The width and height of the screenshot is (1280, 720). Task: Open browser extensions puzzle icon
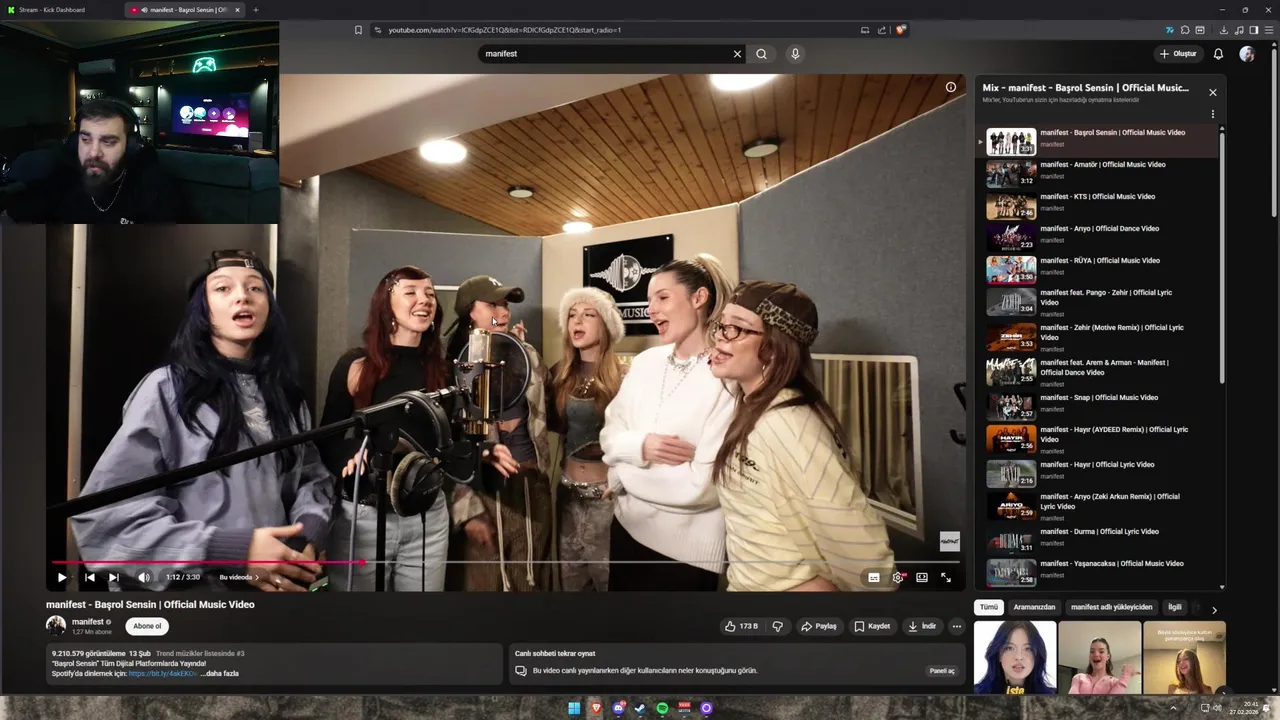pos(1185,30)
